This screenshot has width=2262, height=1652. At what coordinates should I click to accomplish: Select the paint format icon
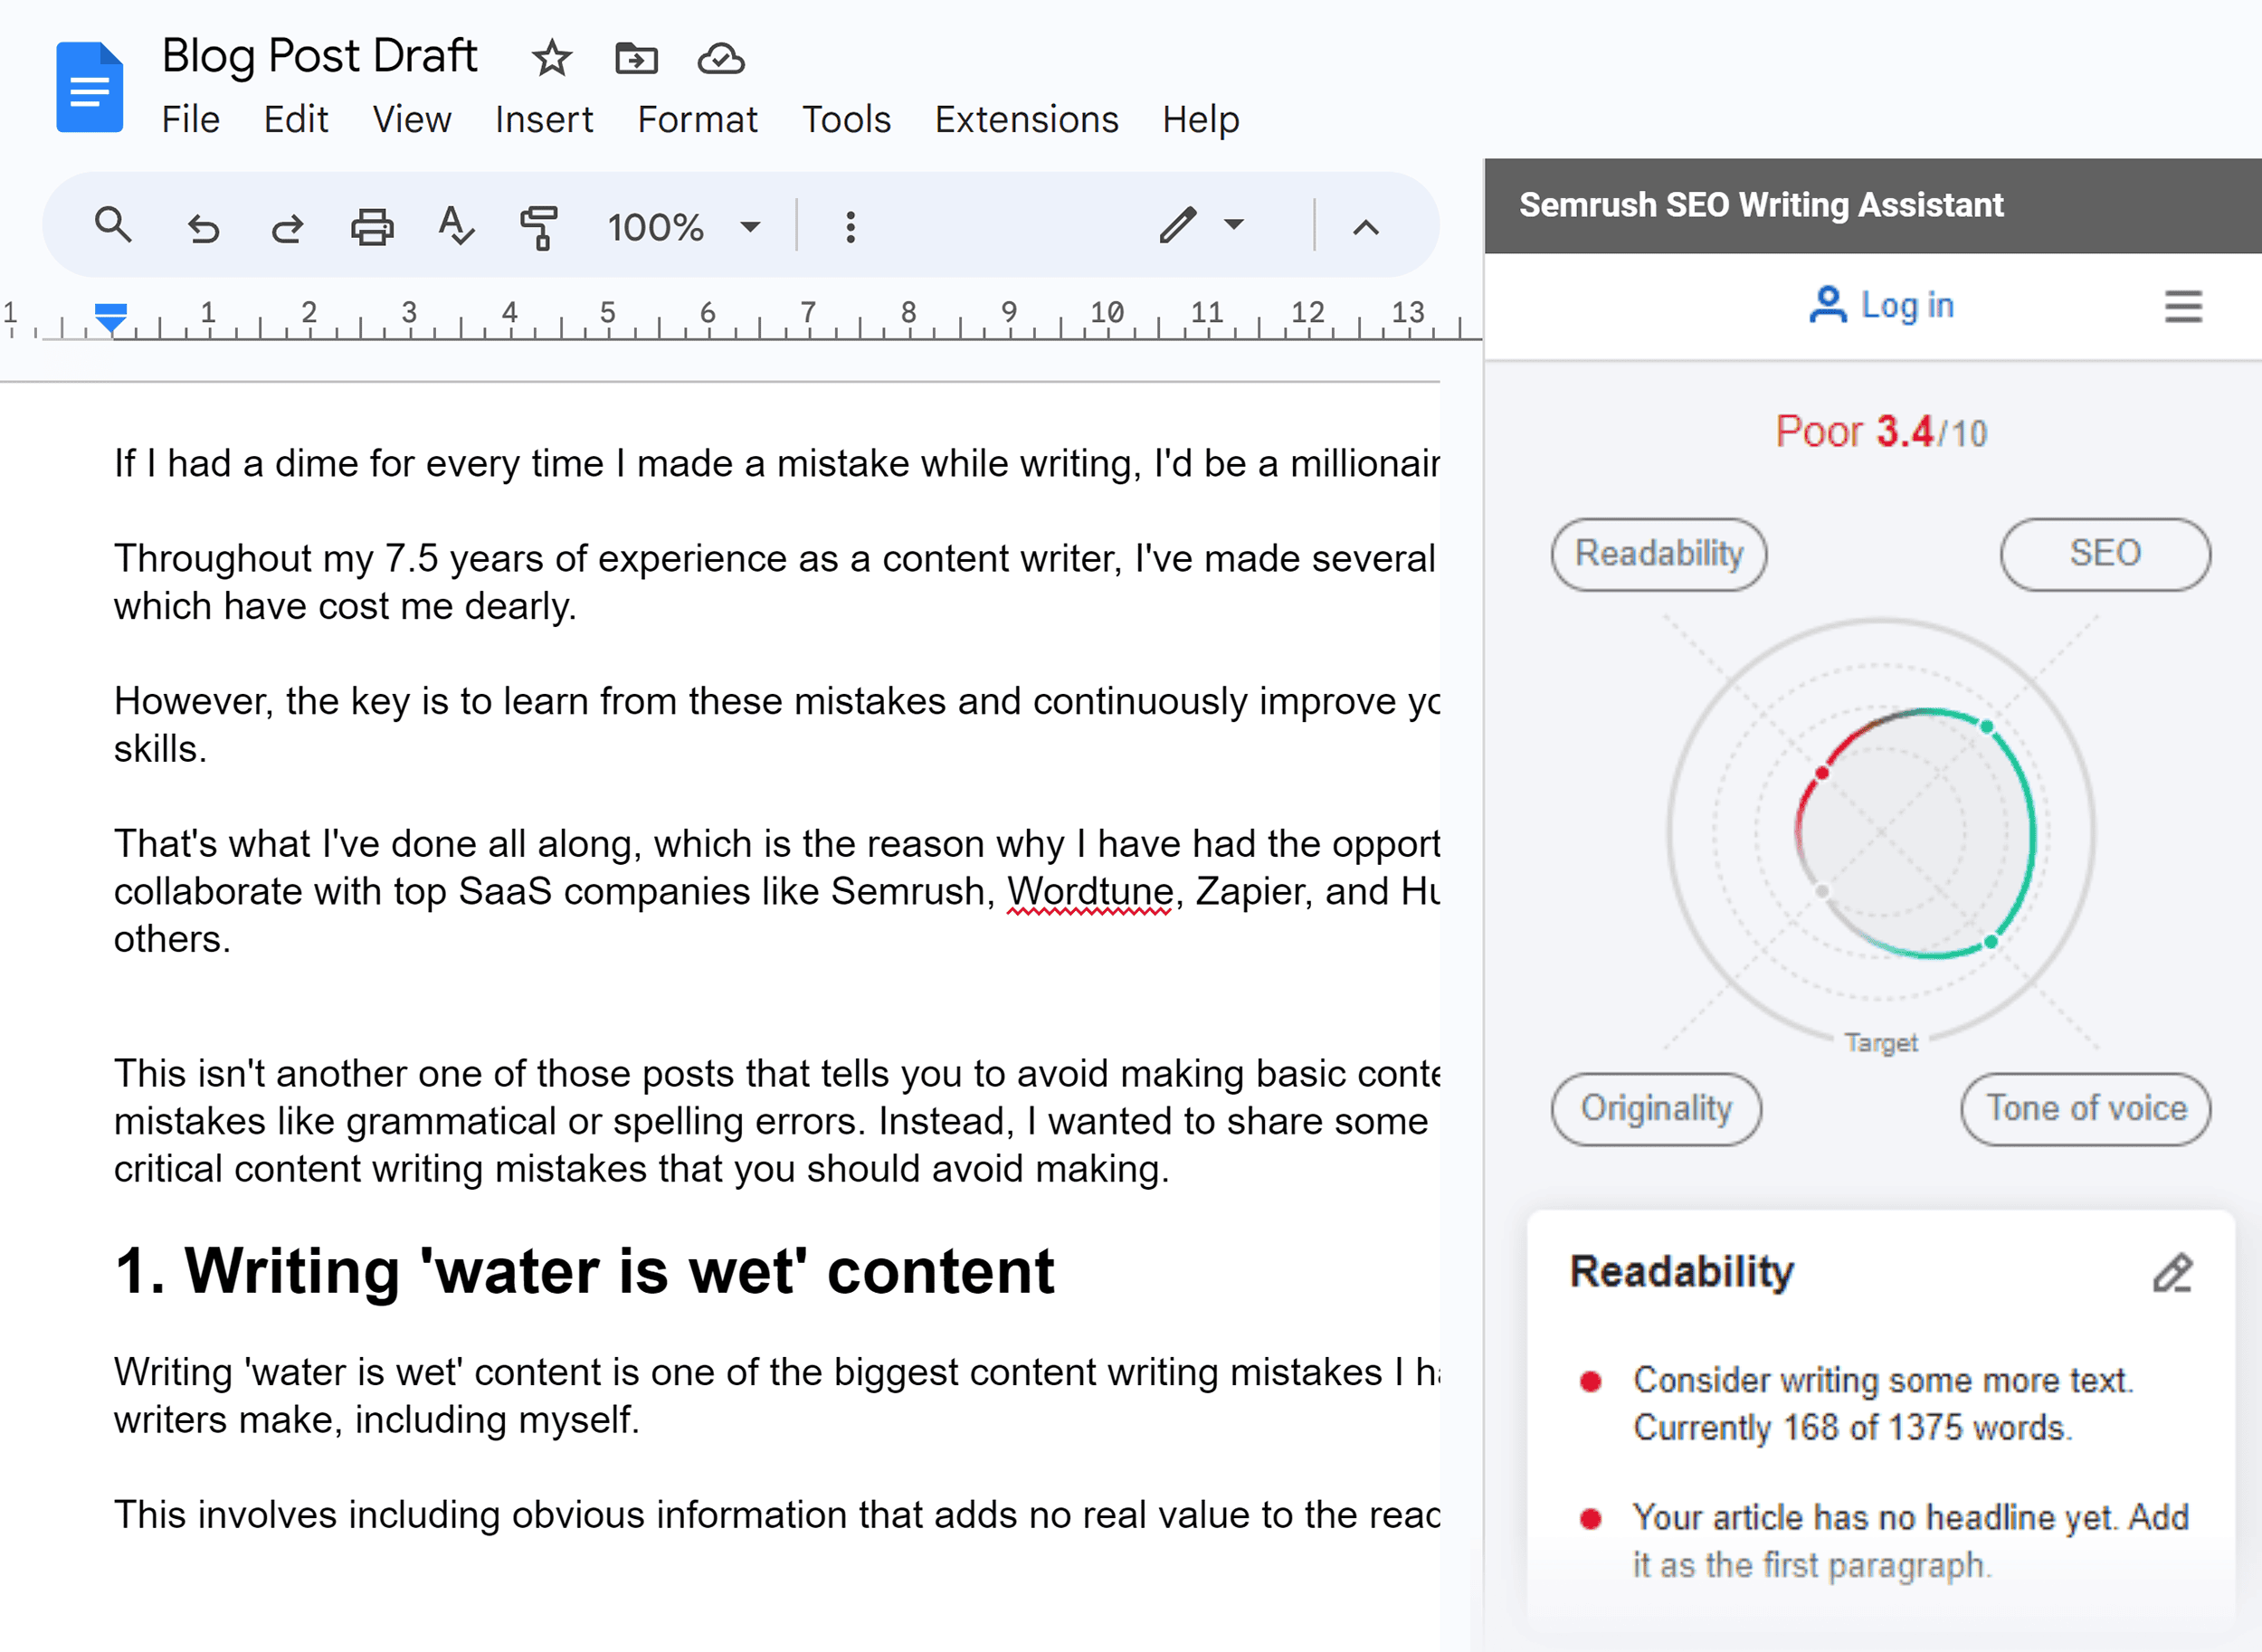(541, 228)
